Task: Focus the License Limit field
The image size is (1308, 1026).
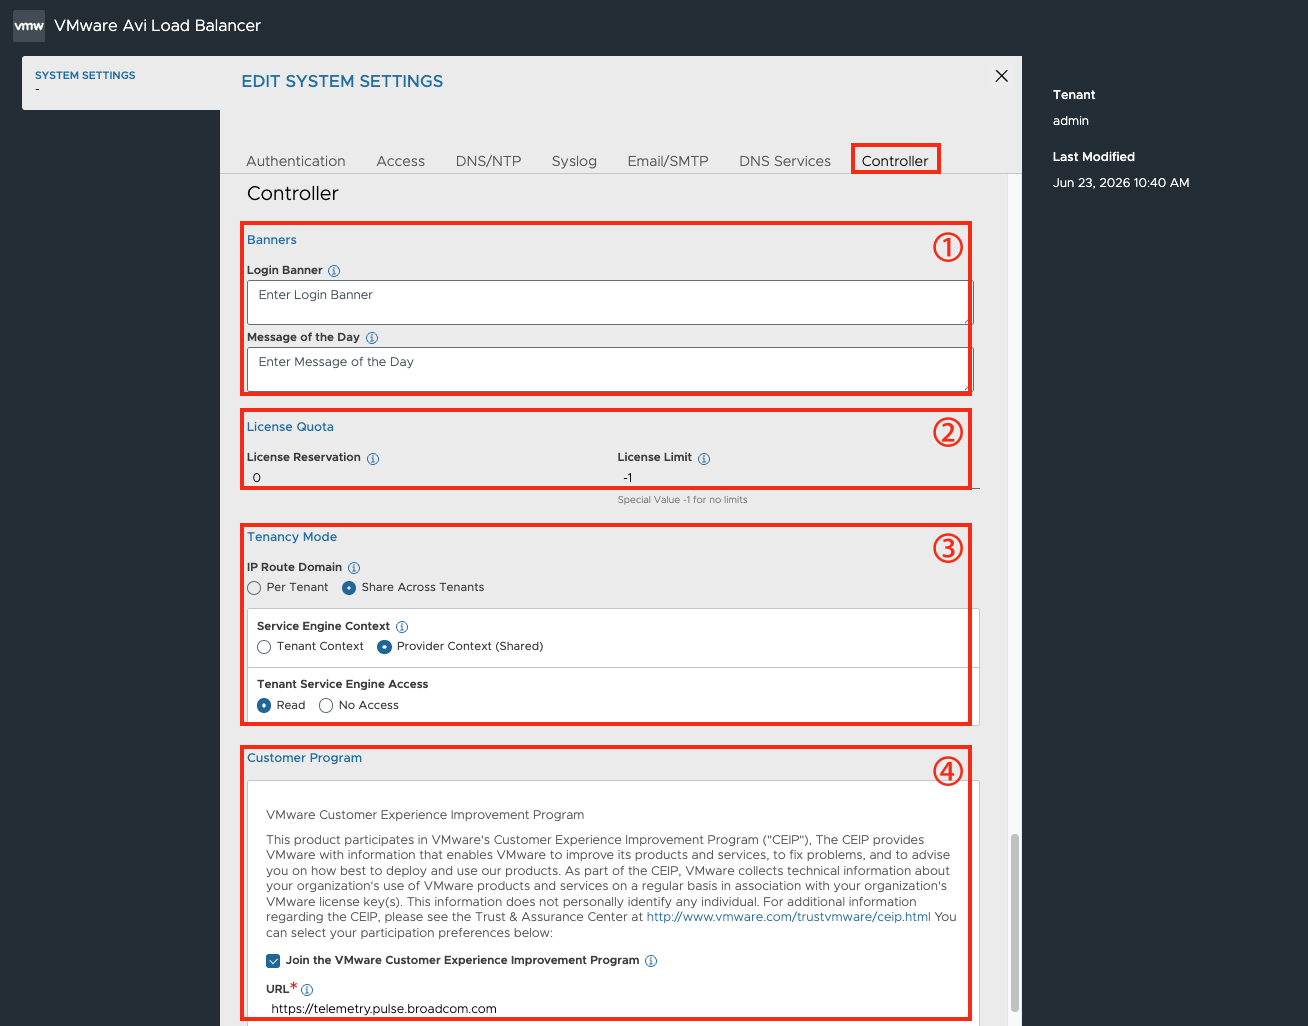Action: (x=798, y=478)
